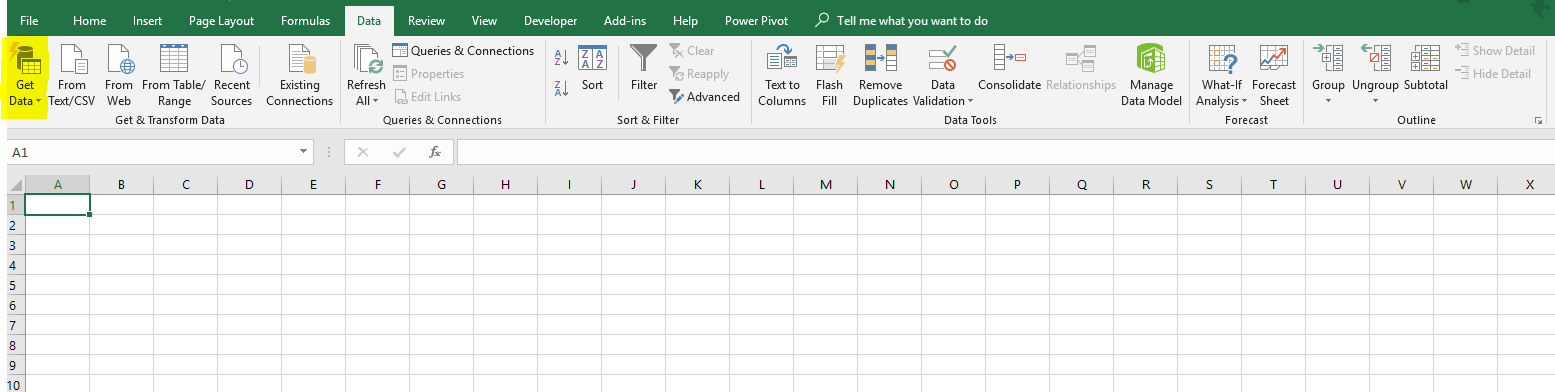Viewport: 1555px width, 392px height.
Task: Open the Get Data menu
Action: (x=25, y=76)
